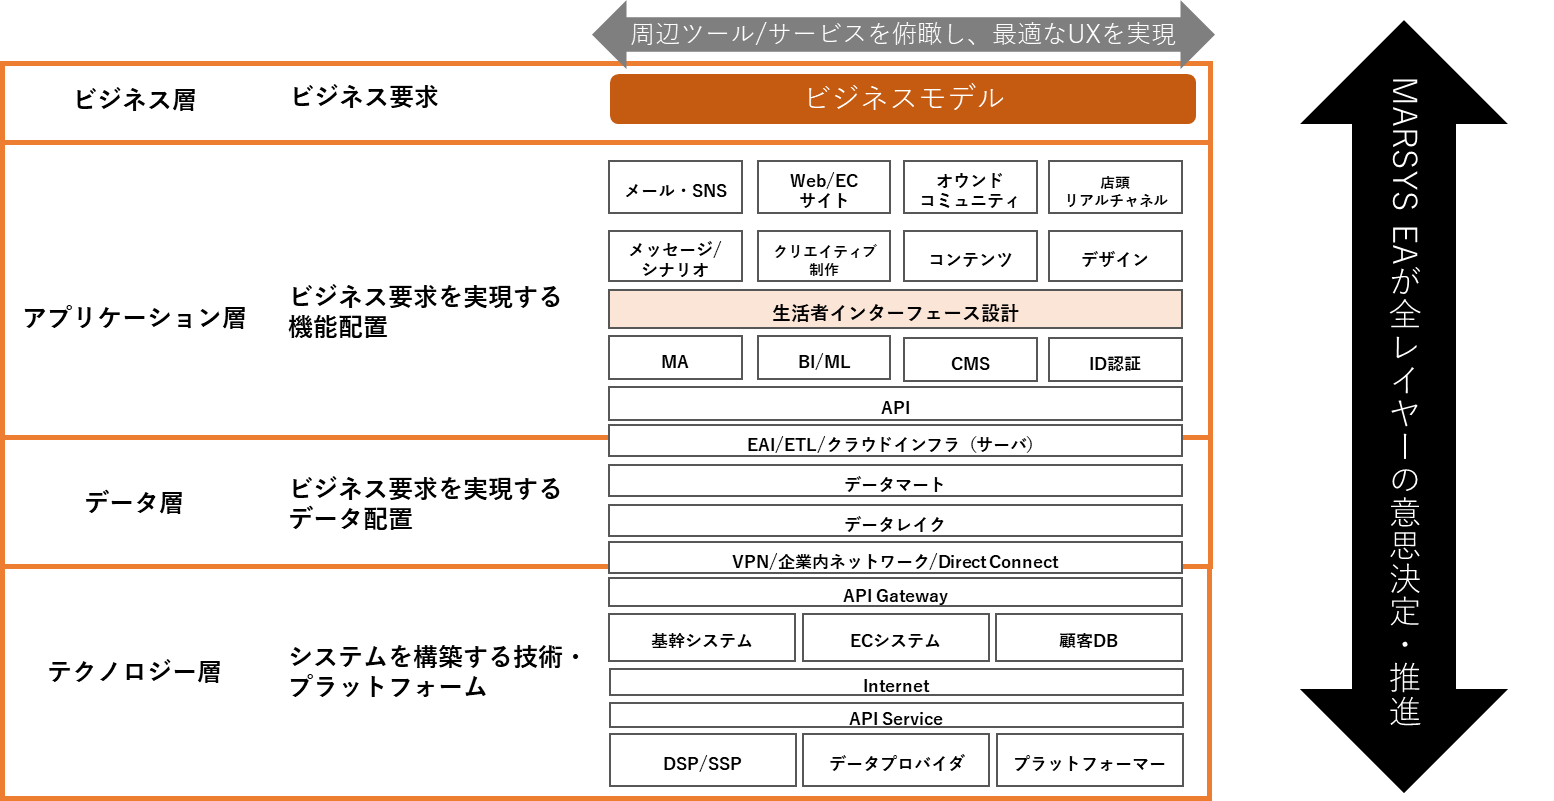Select the 生活者インターフェース設計 bar
The height and width of the screenshot is (801, 1554).
point(895,310)
